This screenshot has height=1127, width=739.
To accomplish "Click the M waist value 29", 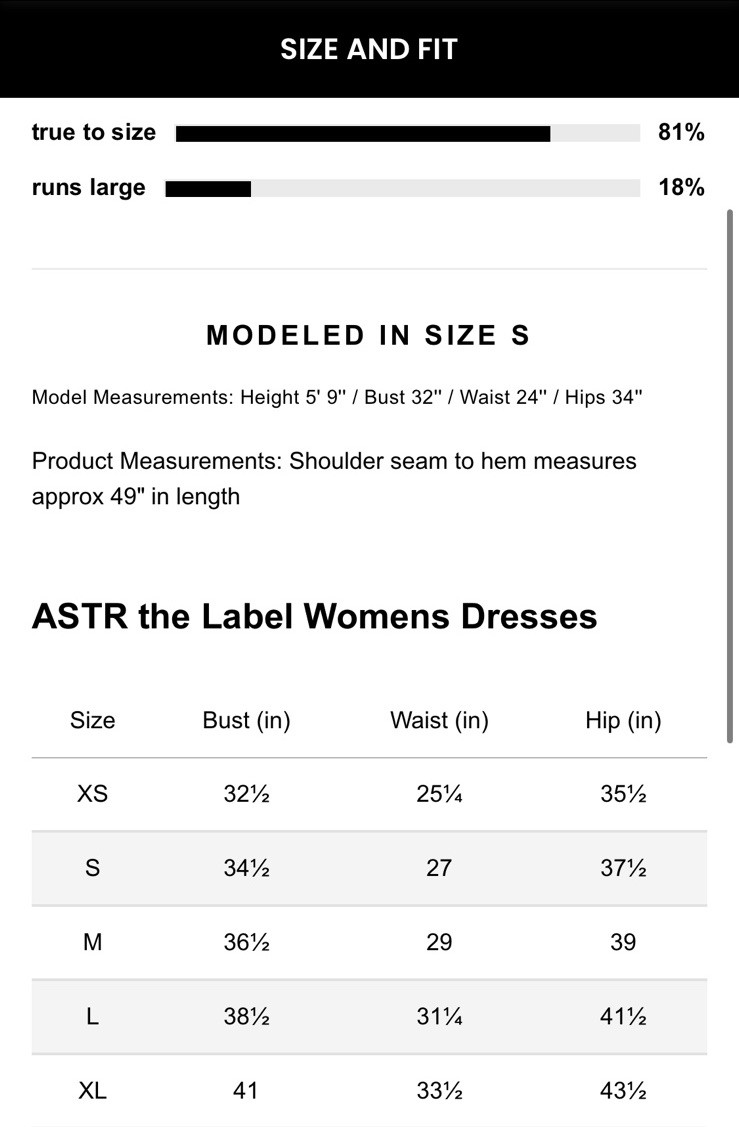I will pyautogui.click(x=439, y=942).
